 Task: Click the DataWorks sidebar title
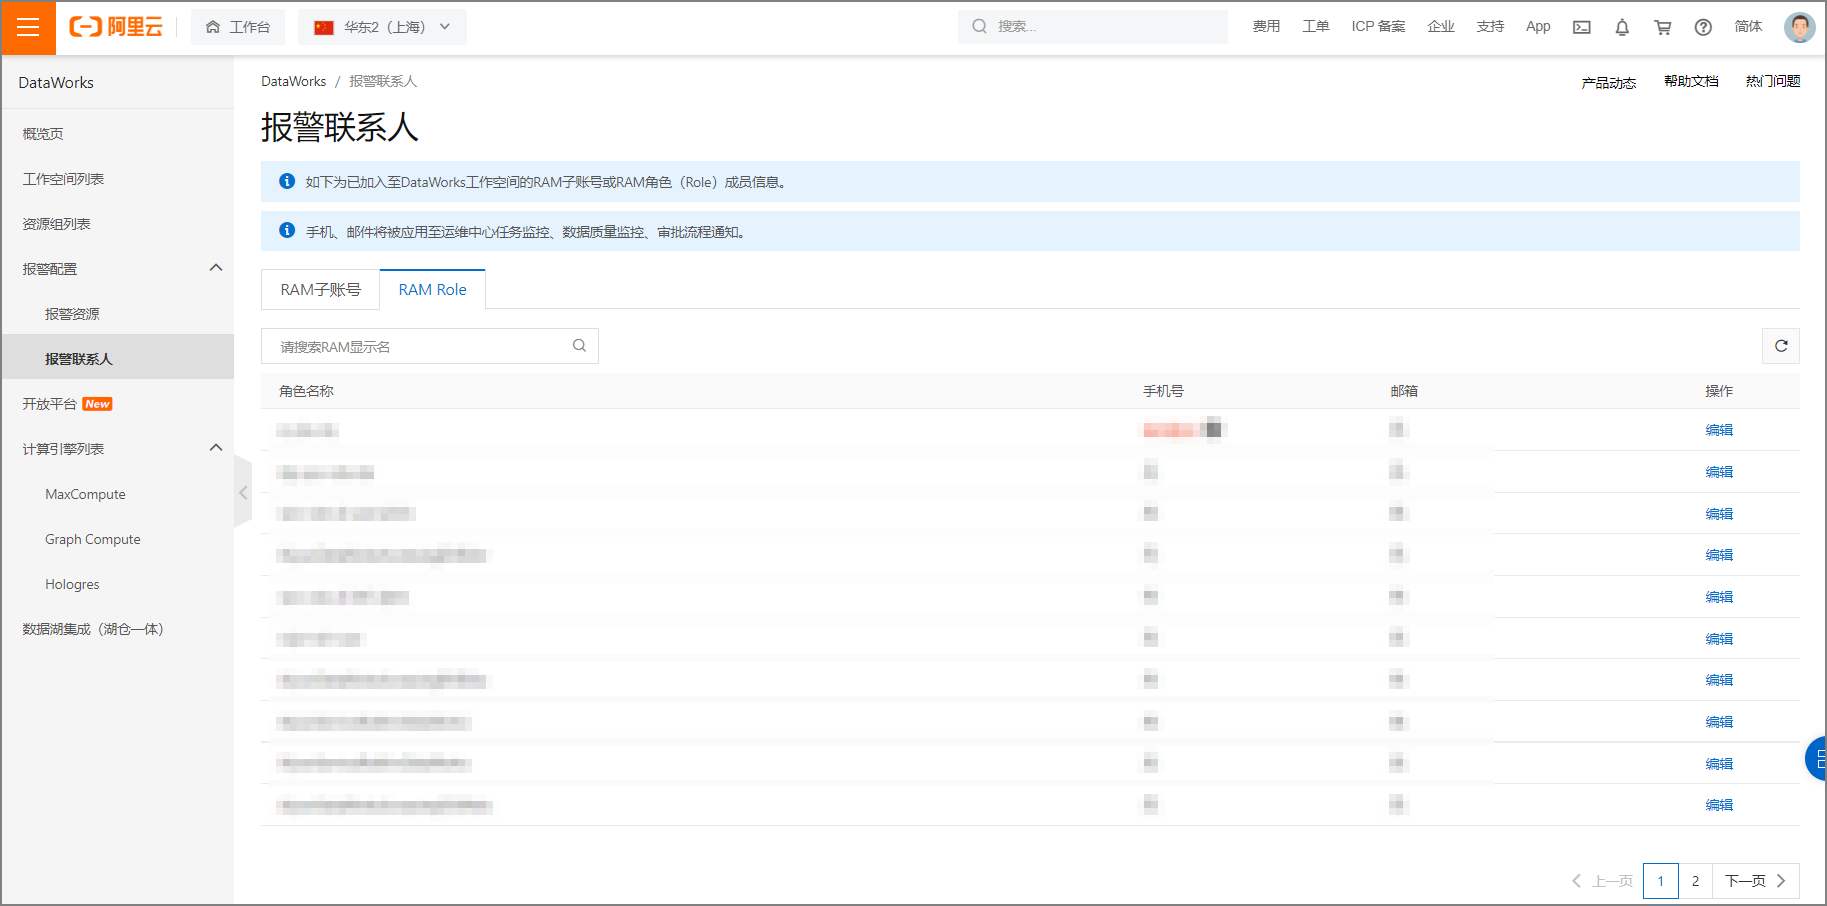coord(56,83)
